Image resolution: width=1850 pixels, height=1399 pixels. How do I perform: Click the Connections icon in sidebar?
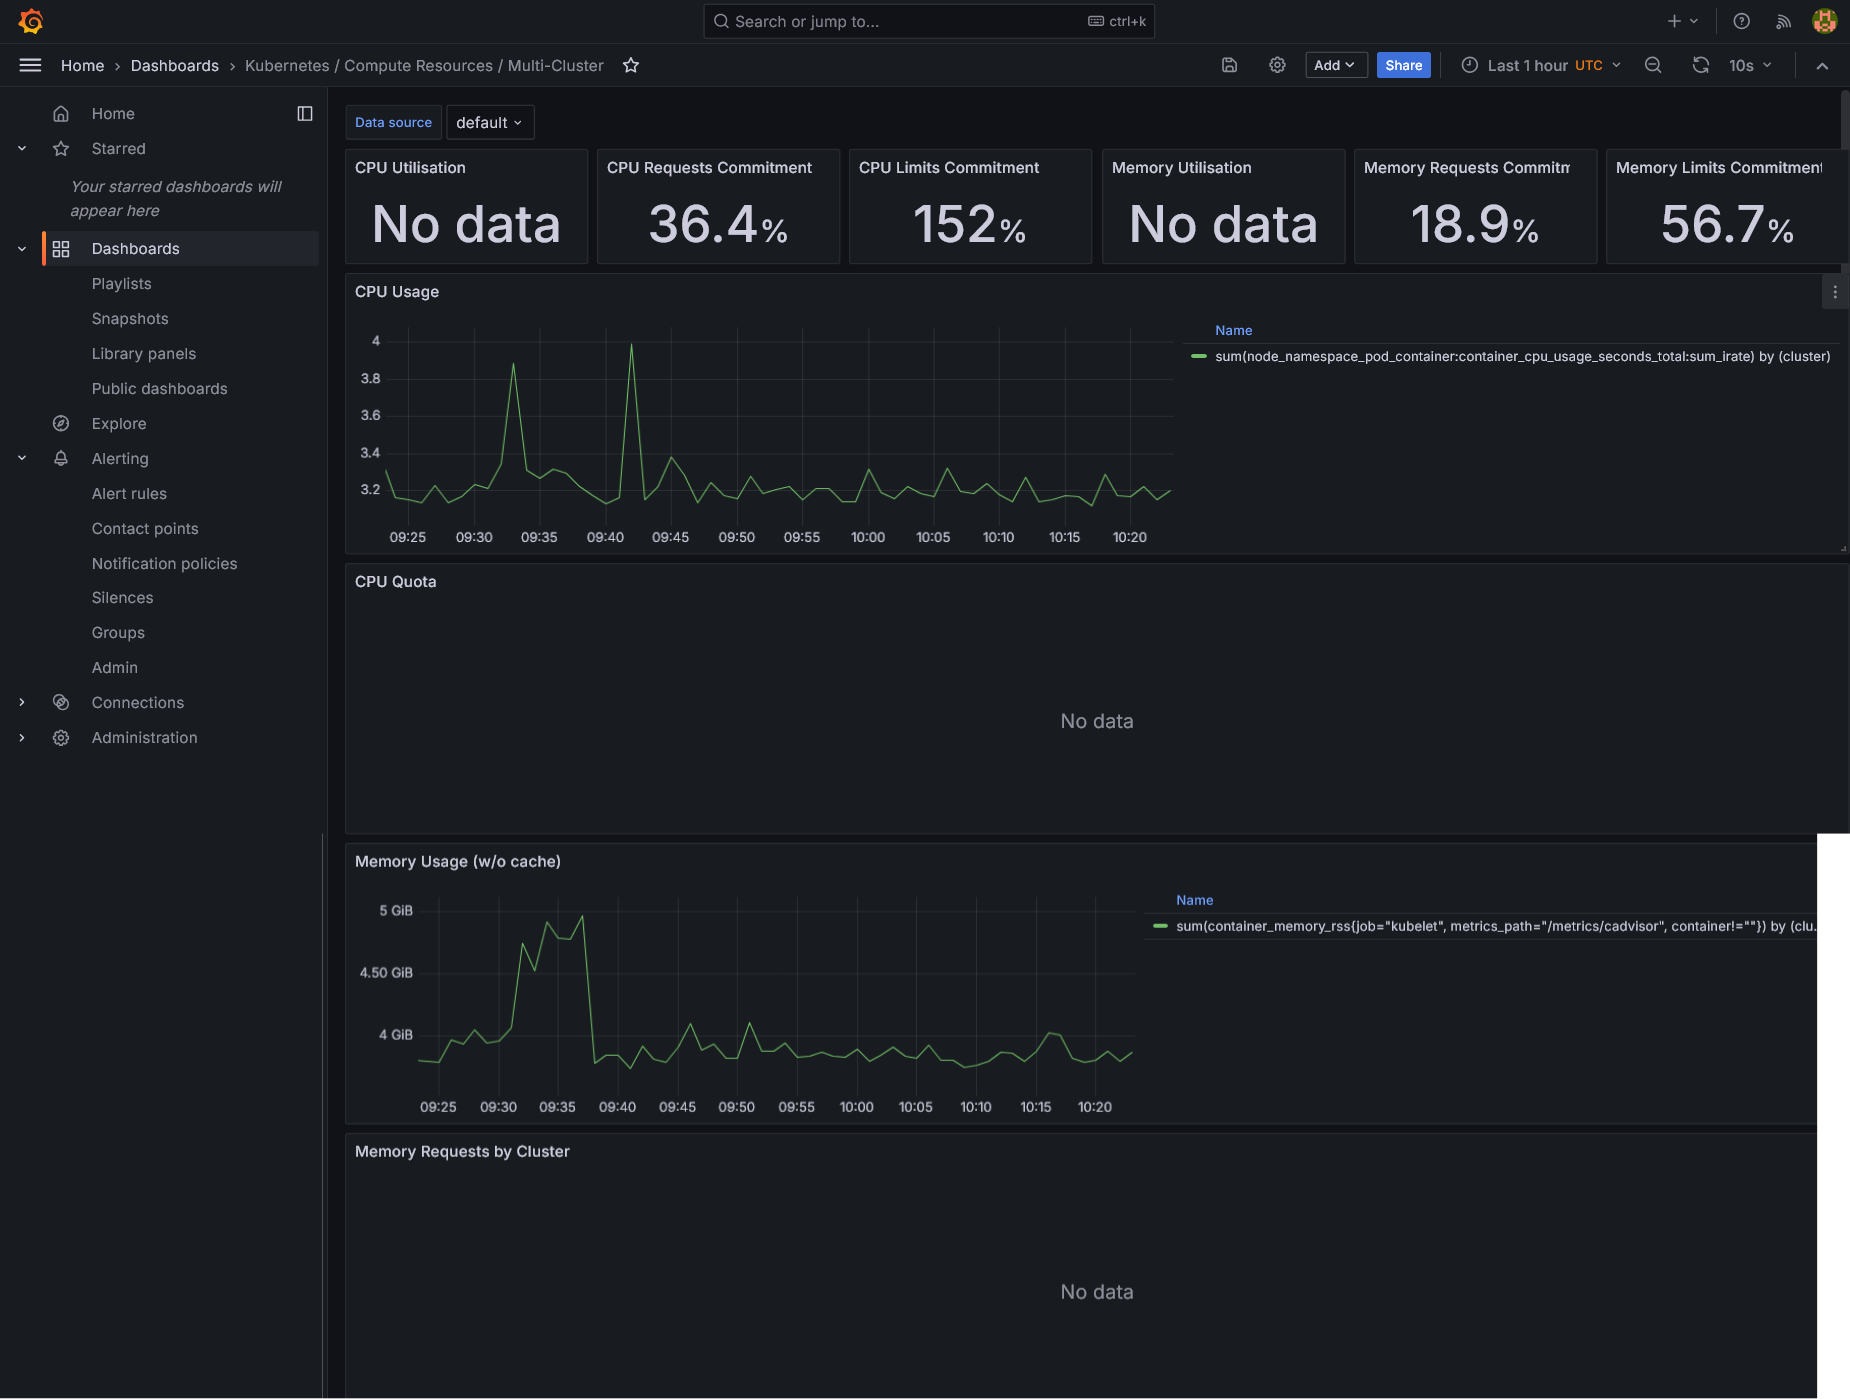61,703
